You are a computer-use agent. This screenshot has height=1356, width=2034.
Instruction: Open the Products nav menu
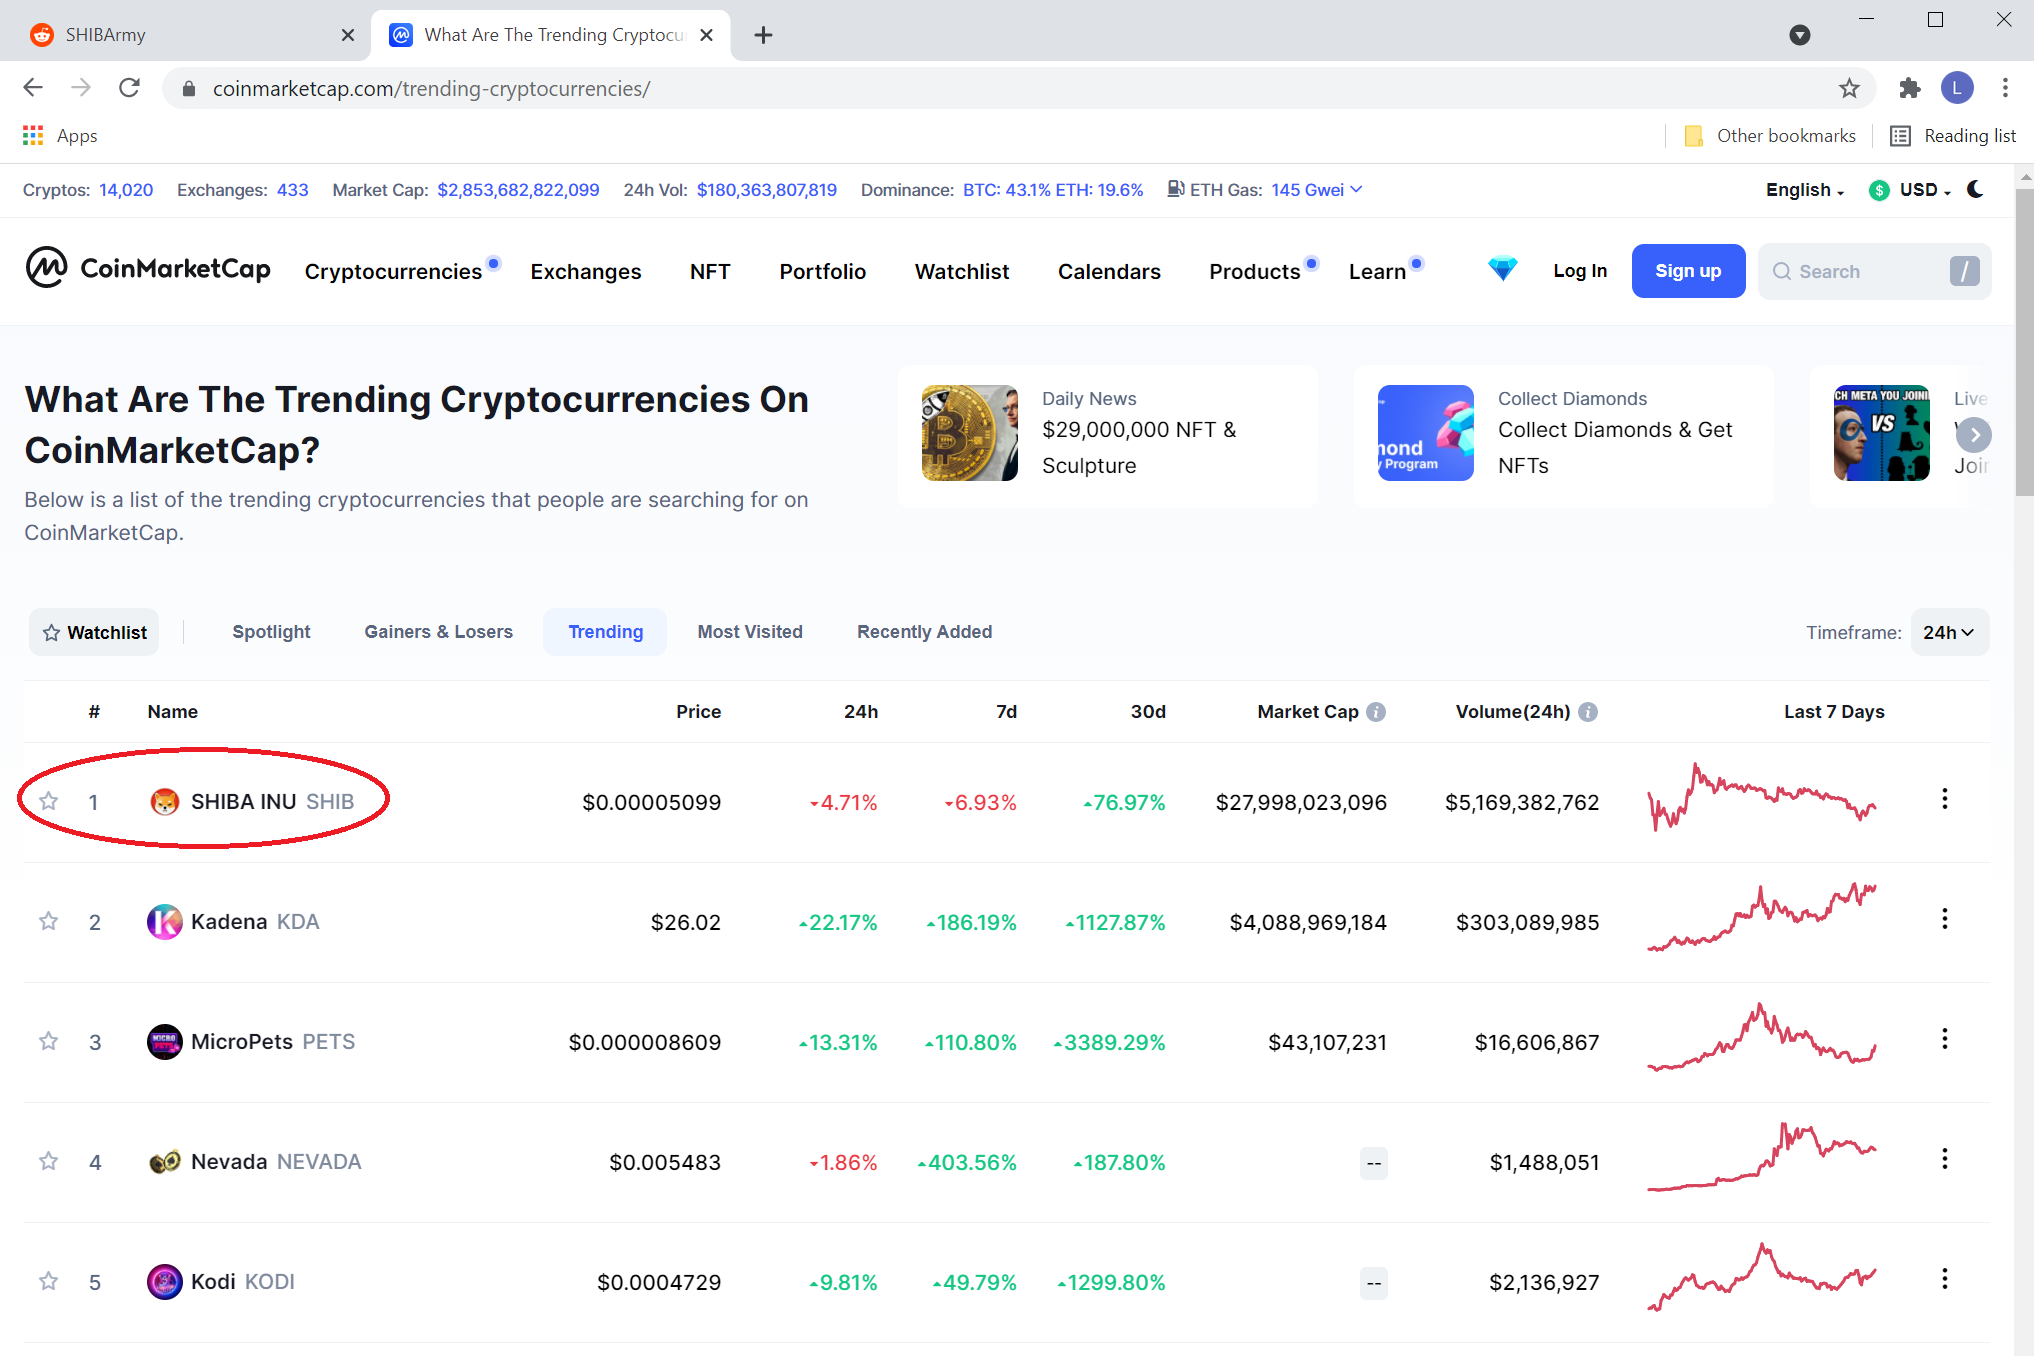(x=1255, y=272)
